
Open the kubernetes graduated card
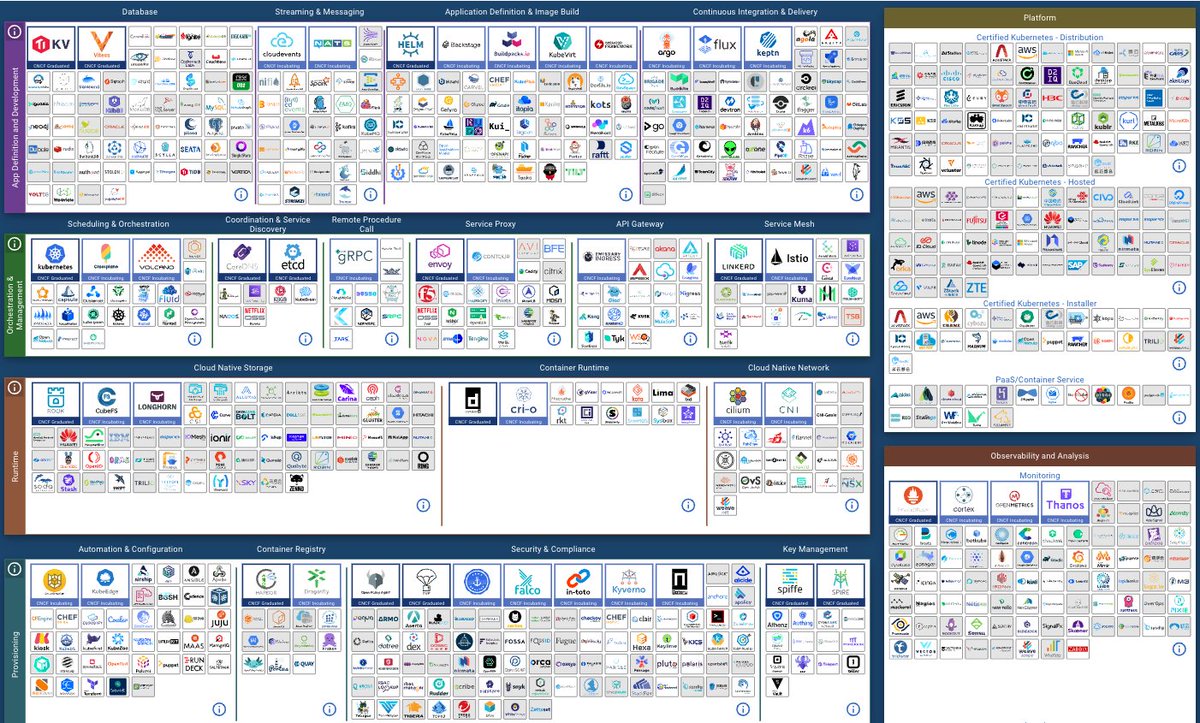(54, 260)
